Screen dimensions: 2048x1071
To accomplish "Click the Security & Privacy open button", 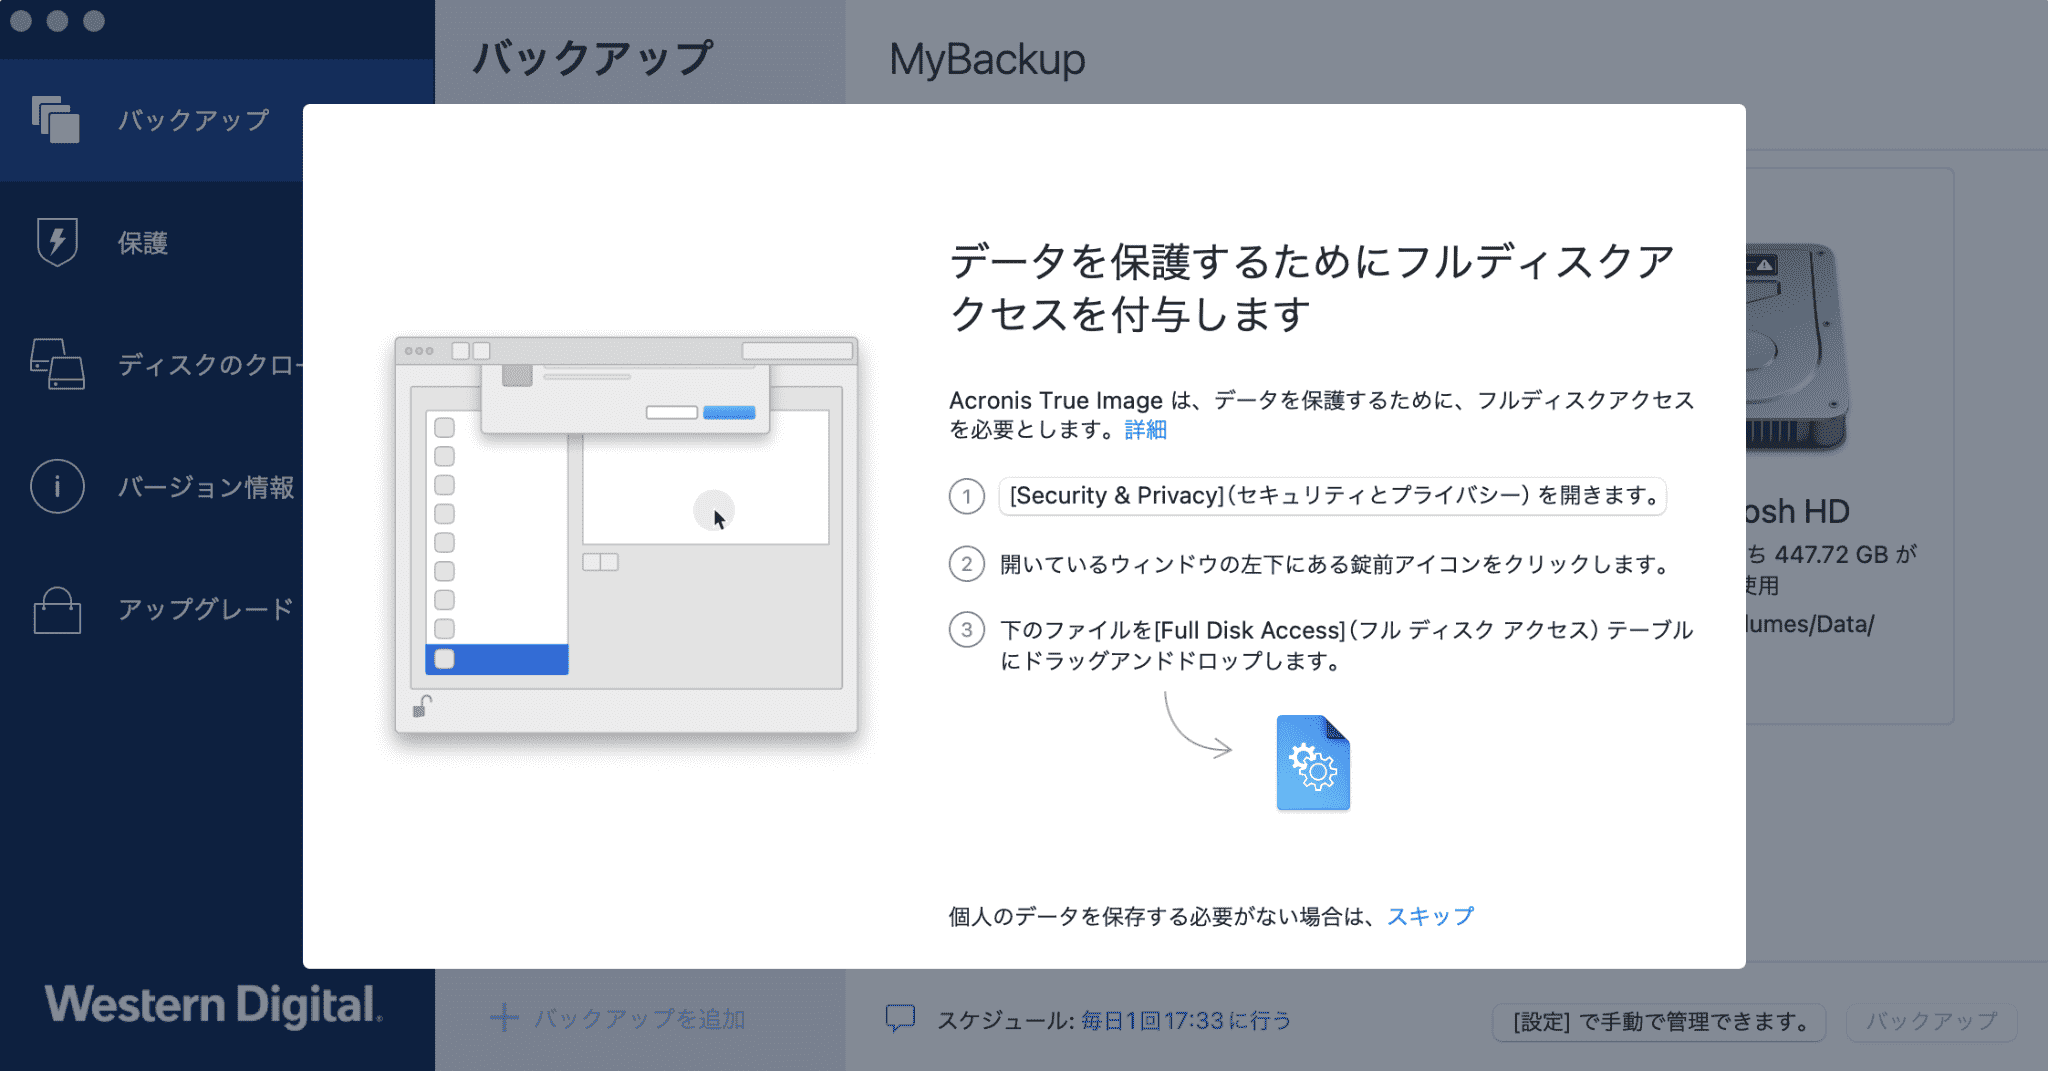I will [1332, 496].
